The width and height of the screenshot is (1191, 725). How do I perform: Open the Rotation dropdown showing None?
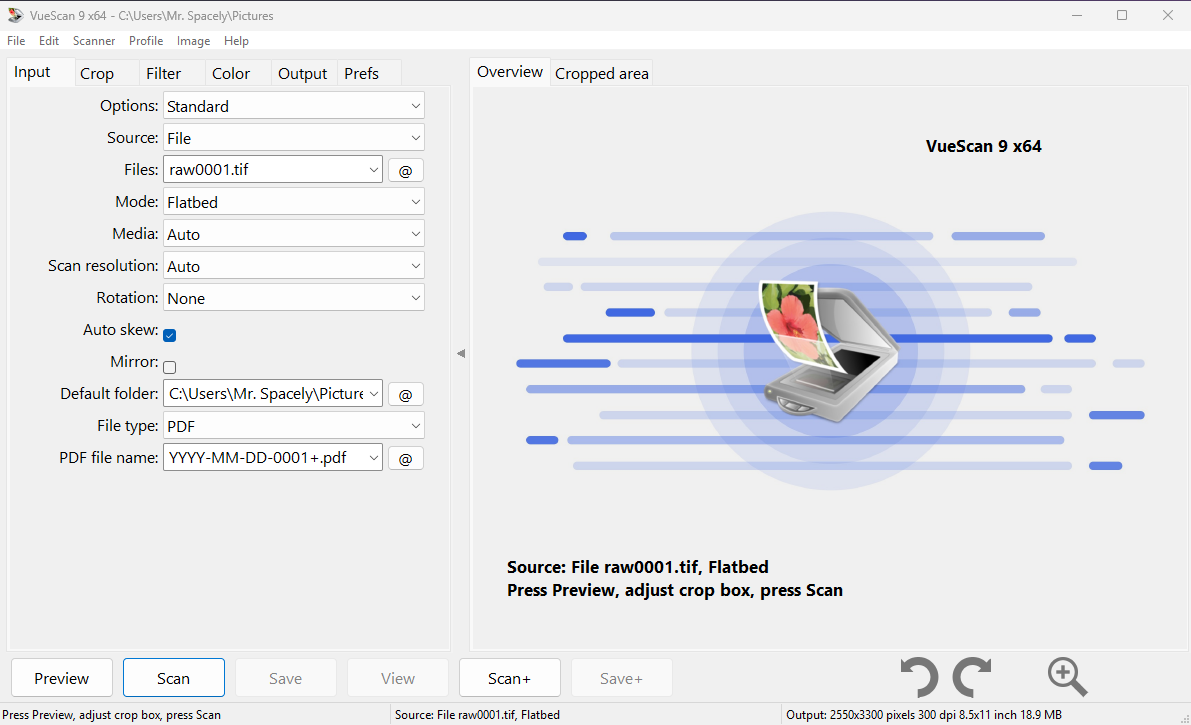point(294,298)
